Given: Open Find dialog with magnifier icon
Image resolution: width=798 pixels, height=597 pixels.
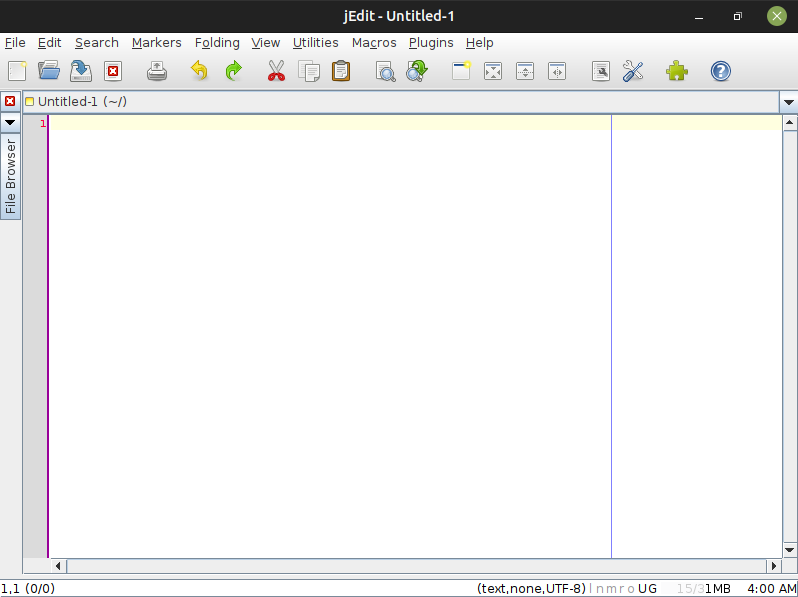Looking at the screenshot, I should 385,71.
